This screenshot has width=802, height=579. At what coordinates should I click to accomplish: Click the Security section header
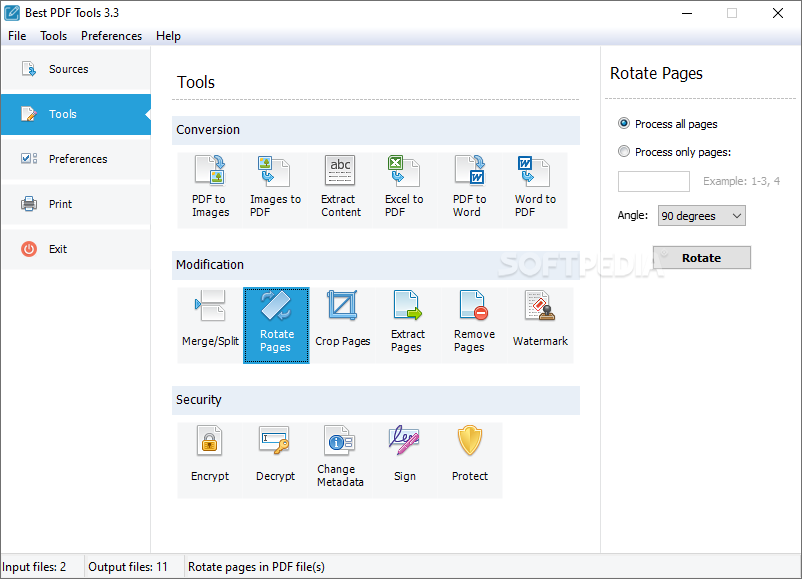tap(376, 400)
